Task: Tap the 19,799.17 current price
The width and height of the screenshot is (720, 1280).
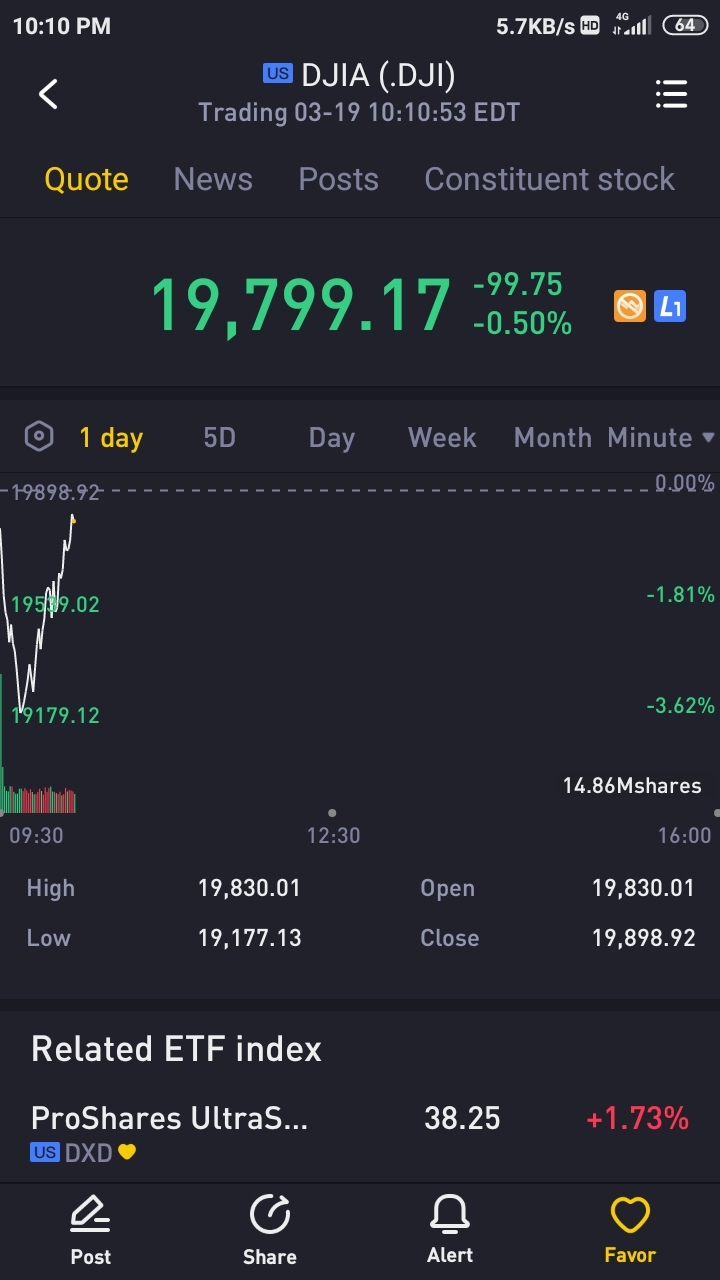Action: point(300,305)
